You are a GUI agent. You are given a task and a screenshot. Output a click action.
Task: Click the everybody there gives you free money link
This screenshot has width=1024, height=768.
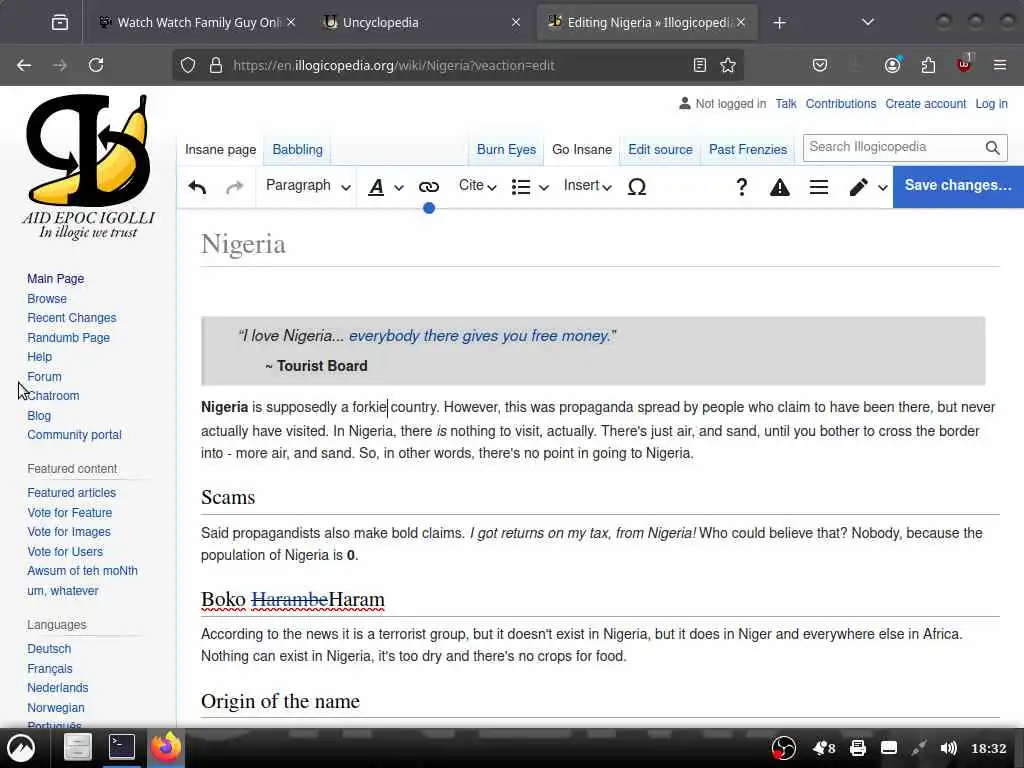point(479,336)
